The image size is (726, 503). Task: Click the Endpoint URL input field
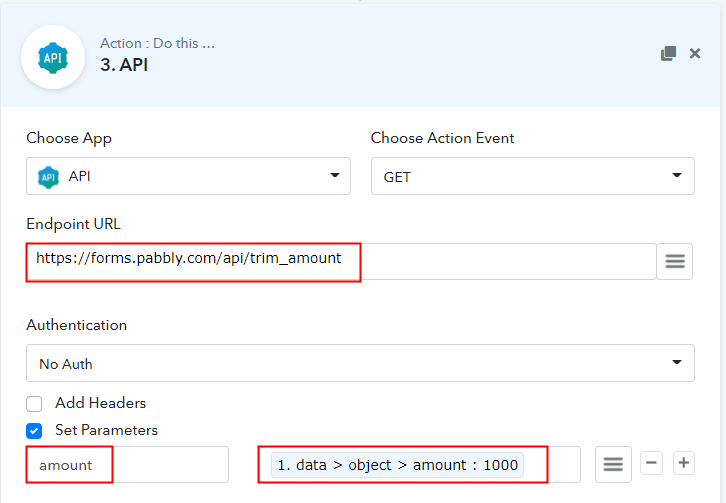tap(341, 261)
